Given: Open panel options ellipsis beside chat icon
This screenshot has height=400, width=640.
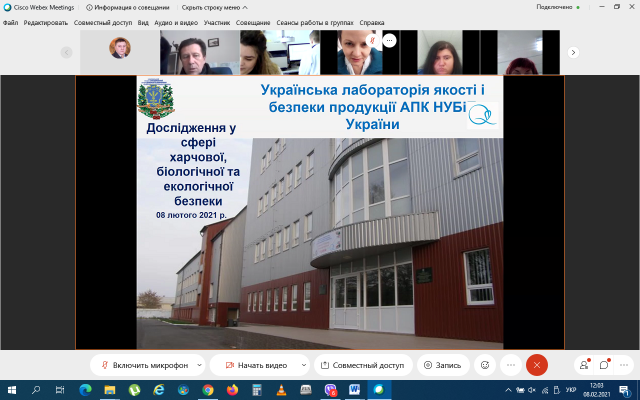Looking at the screenshot, I should pyautogui.click(x=624, y=365).
